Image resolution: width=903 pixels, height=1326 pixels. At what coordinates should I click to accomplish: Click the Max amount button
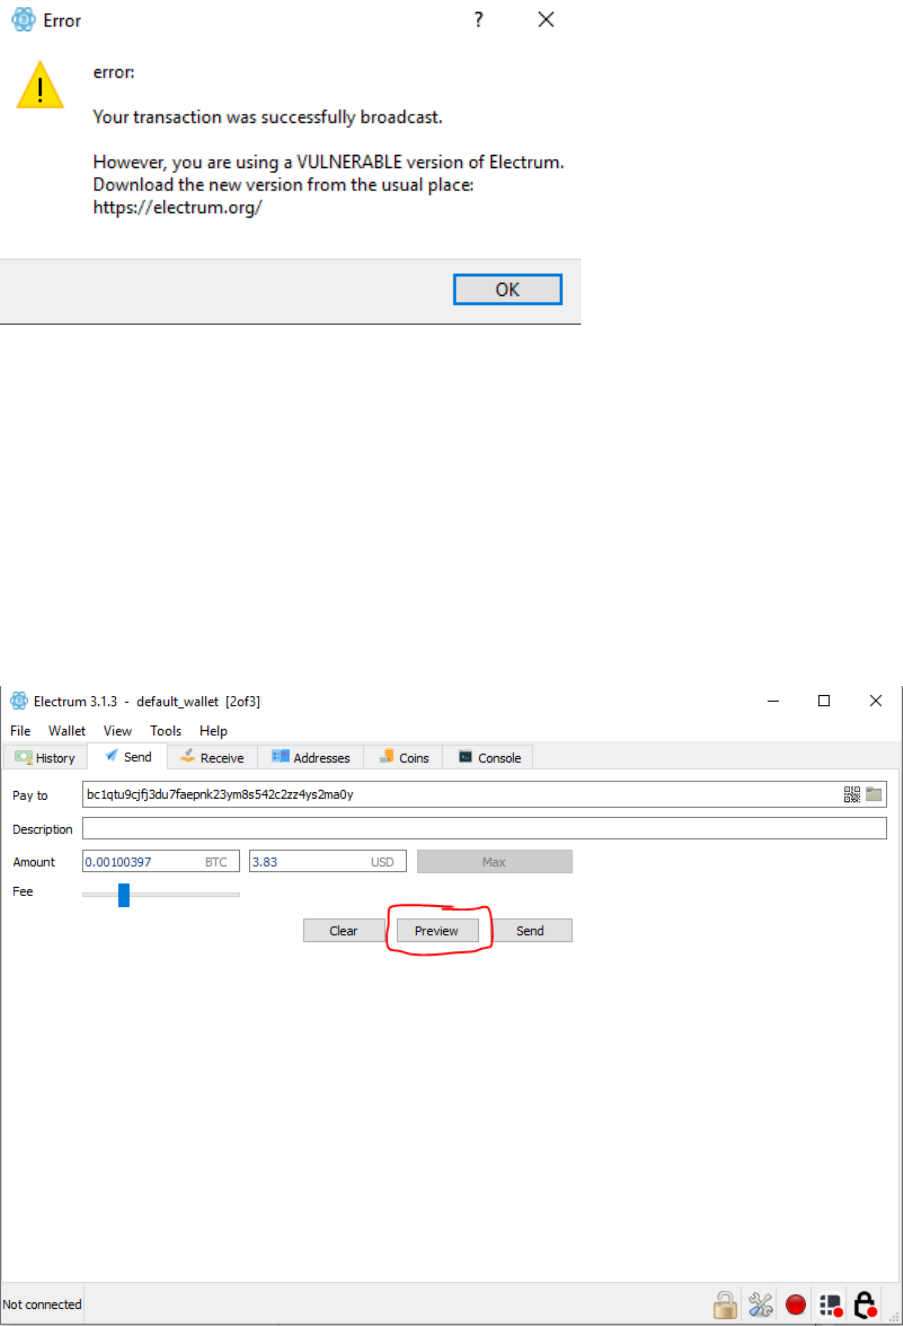[x=495, y=862]
